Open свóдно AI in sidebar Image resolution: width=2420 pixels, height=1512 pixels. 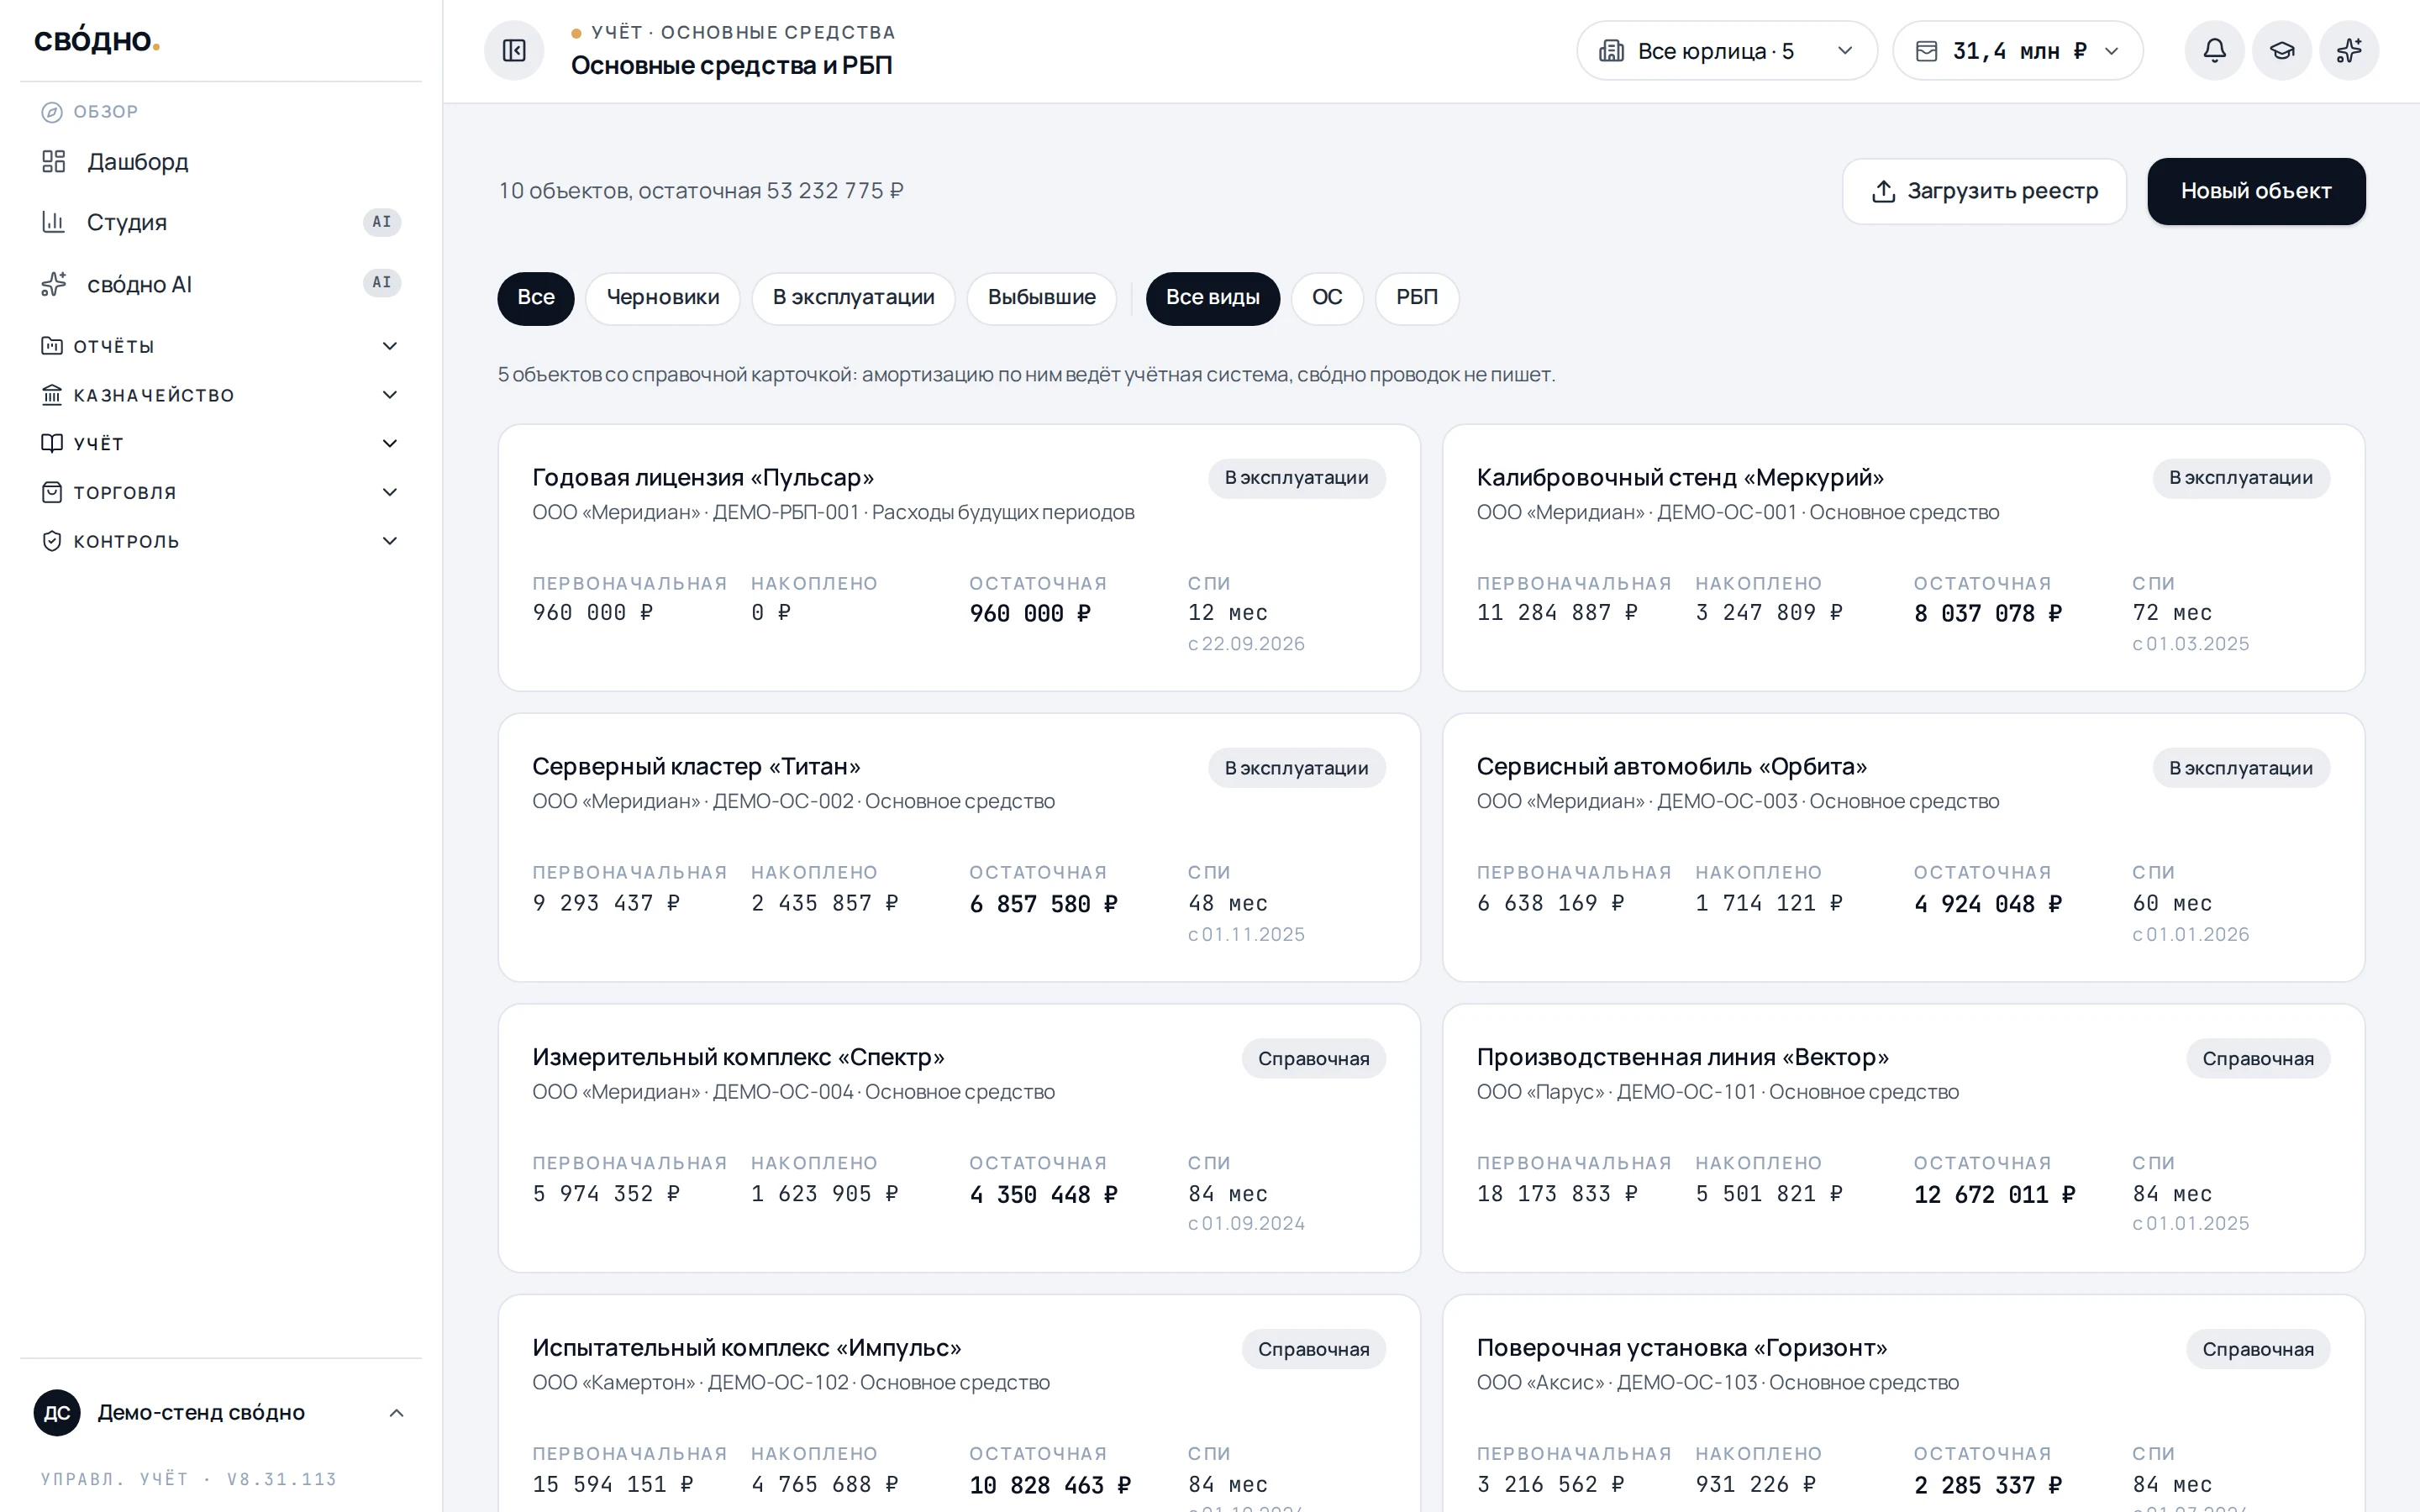[220, 284]
